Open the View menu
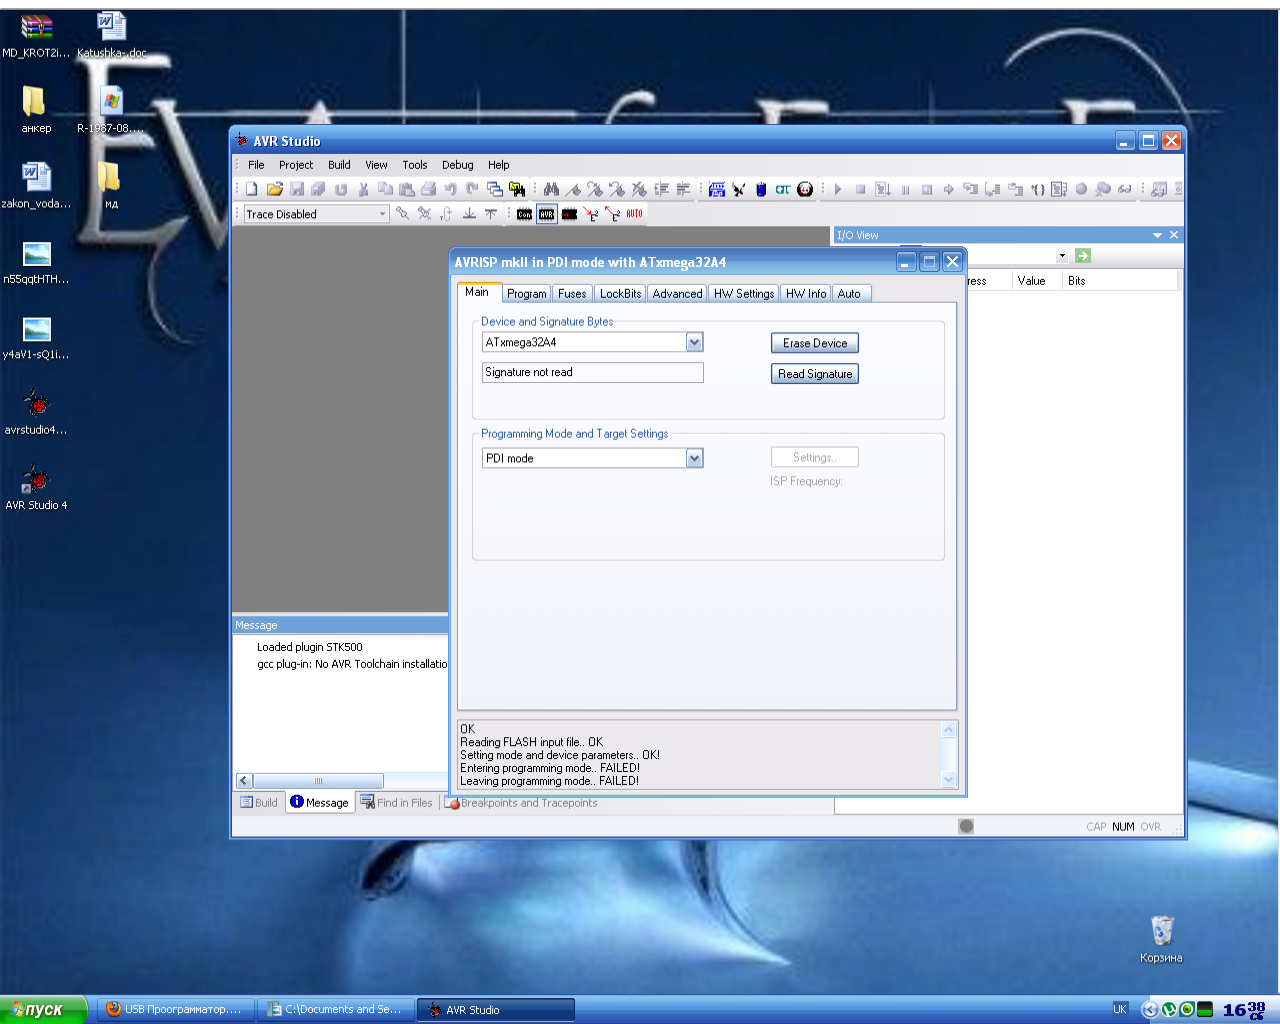Image resolution: width=1280 pixels, height=1024 pixels. point(376,165)
